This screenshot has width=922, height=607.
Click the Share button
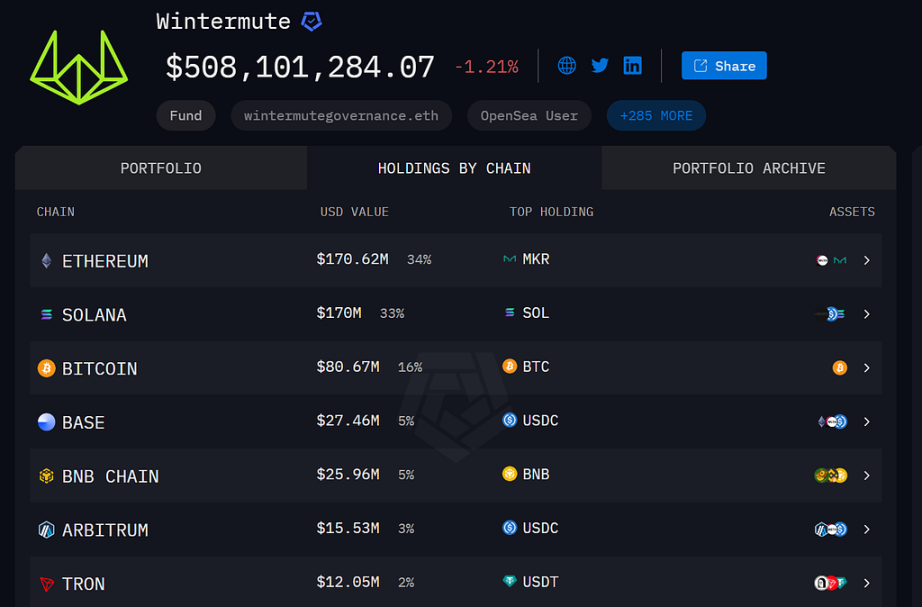pyautogui.click(x=724, y=66)
